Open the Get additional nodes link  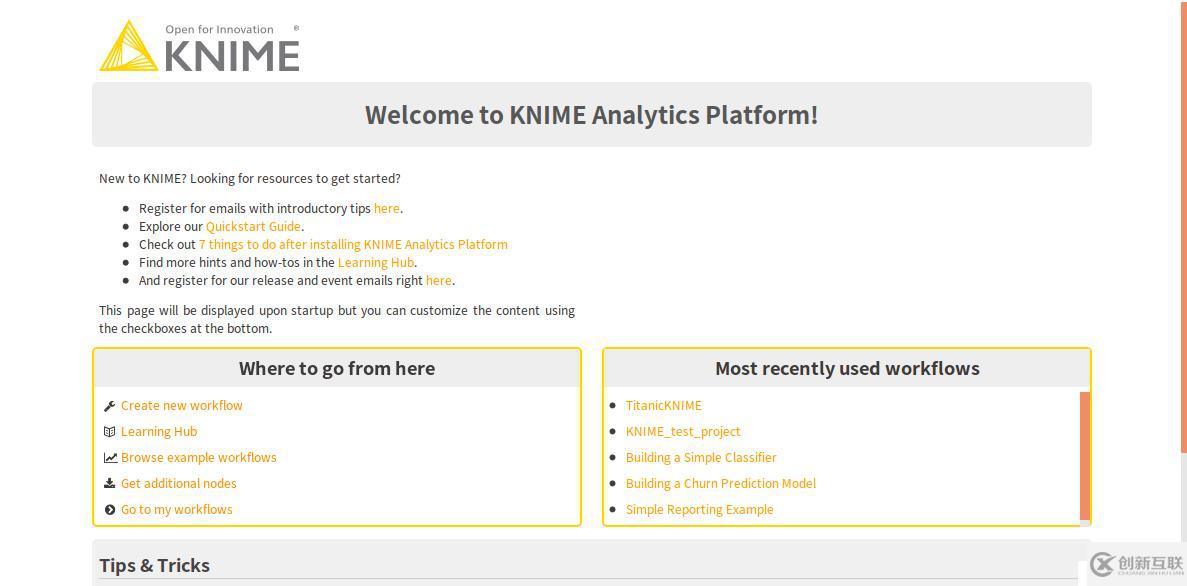click(179, 484)
